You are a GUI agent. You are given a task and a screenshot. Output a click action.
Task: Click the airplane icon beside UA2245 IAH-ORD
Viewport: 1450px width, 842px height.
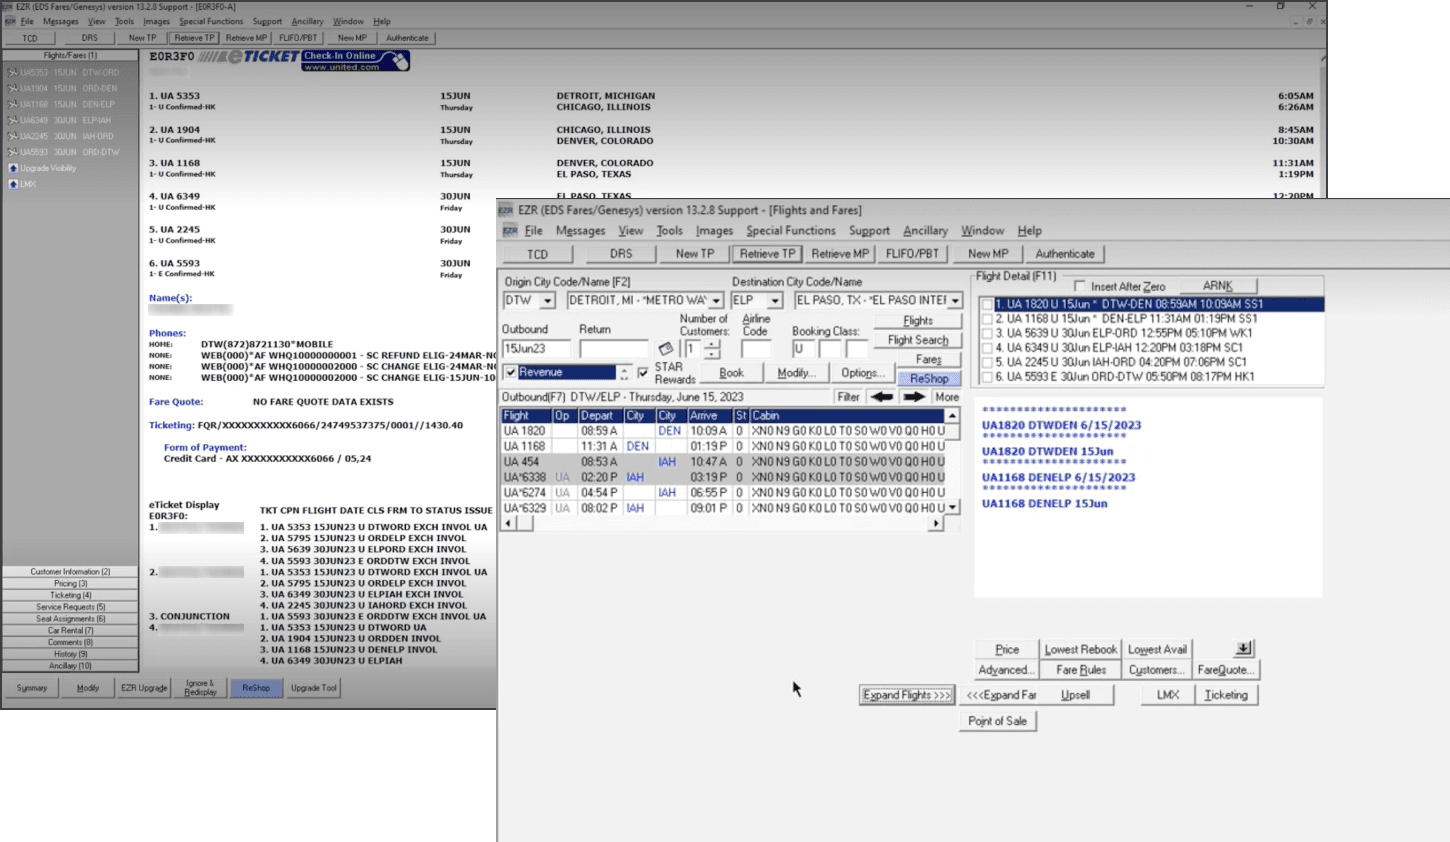13,137
